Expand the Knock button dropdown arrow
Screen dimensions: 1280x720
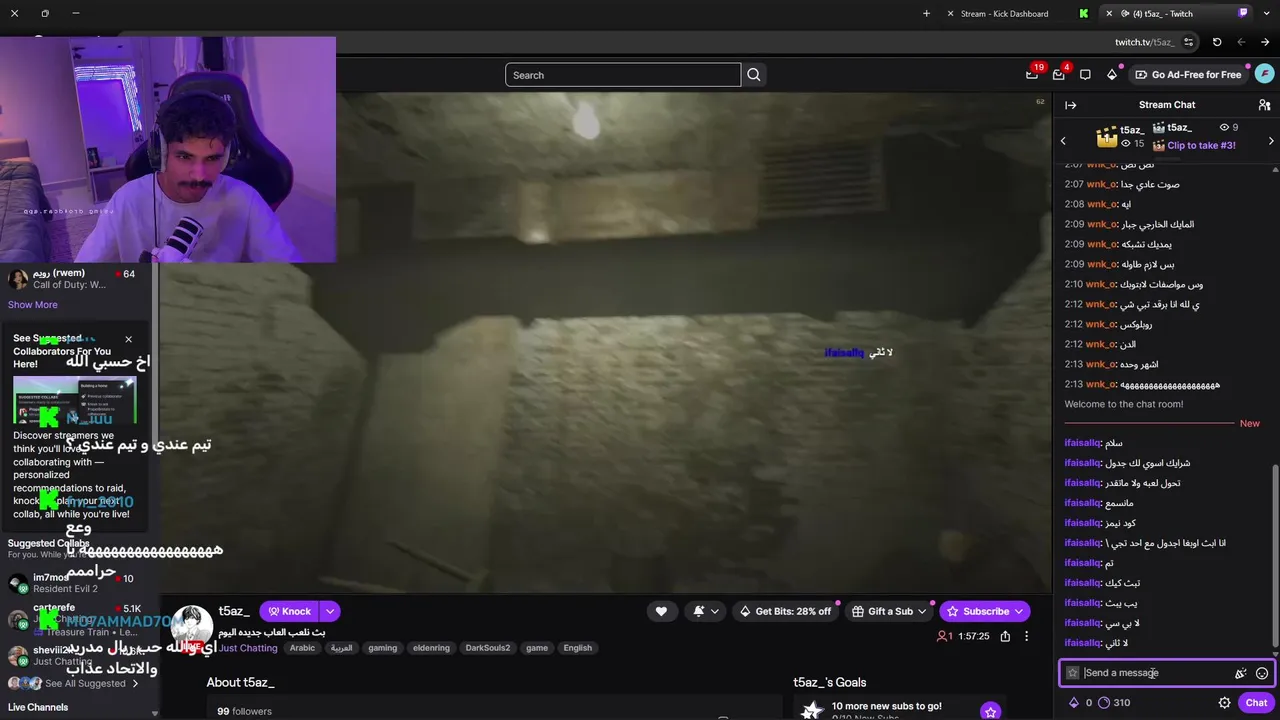pos(329,611)
